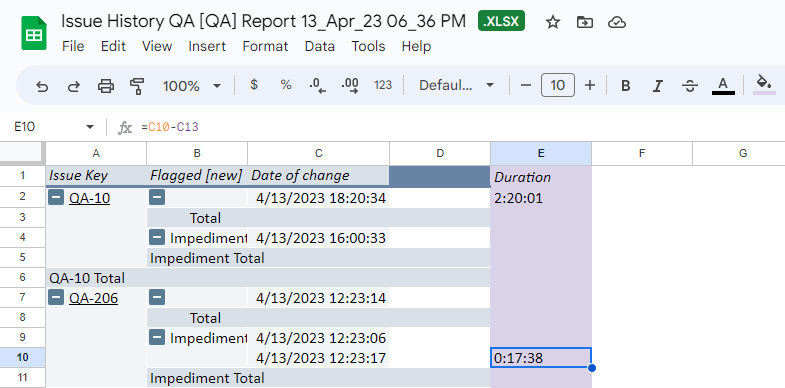Open the text color picker
The width and height of the screenshot is (785, 388).
723,86
